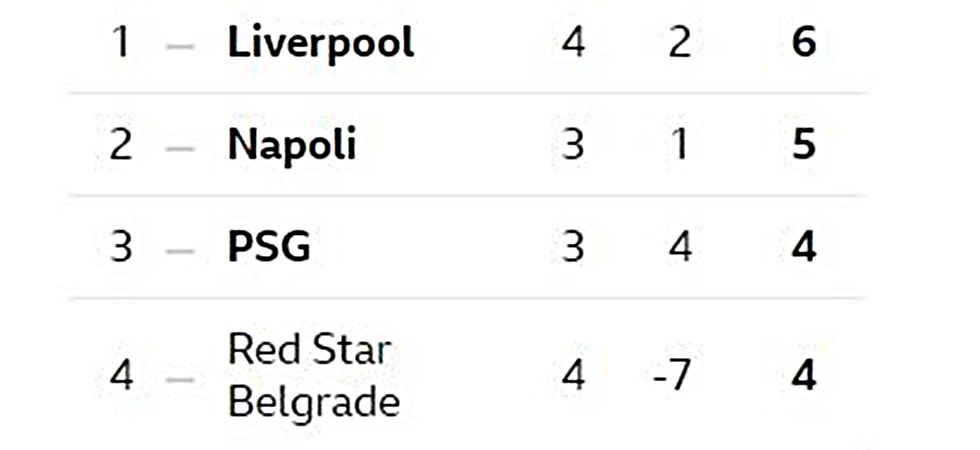980x450 pixels.
Task: Click the position number 1 for Liverpool
Action: click(x=121, y=43)
